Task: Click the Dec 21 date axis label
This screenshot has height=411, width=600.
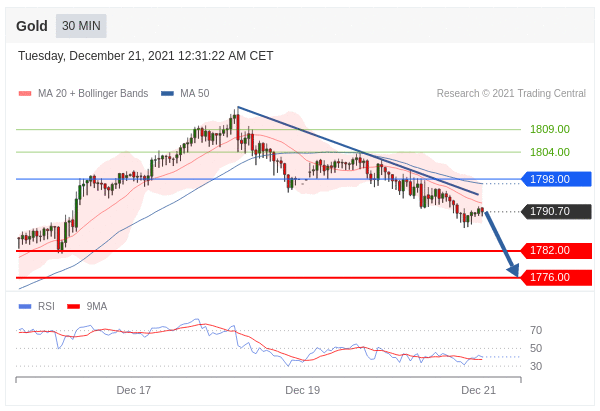Action: (x=478, y=390)
